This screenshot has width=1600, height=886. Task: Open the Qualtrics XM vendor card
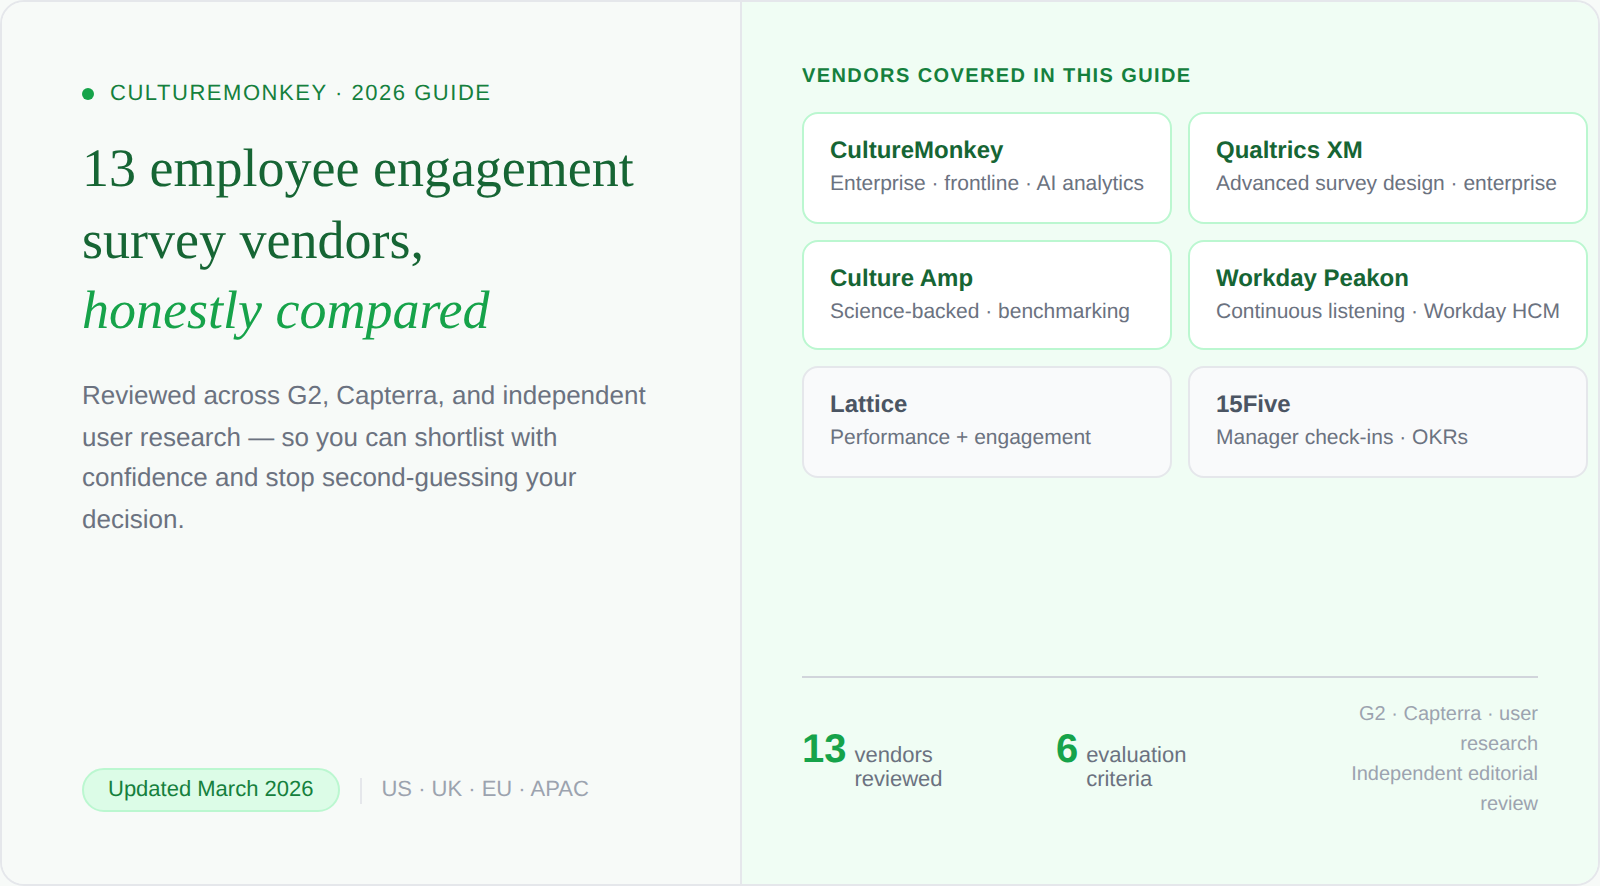[1386, 168]
